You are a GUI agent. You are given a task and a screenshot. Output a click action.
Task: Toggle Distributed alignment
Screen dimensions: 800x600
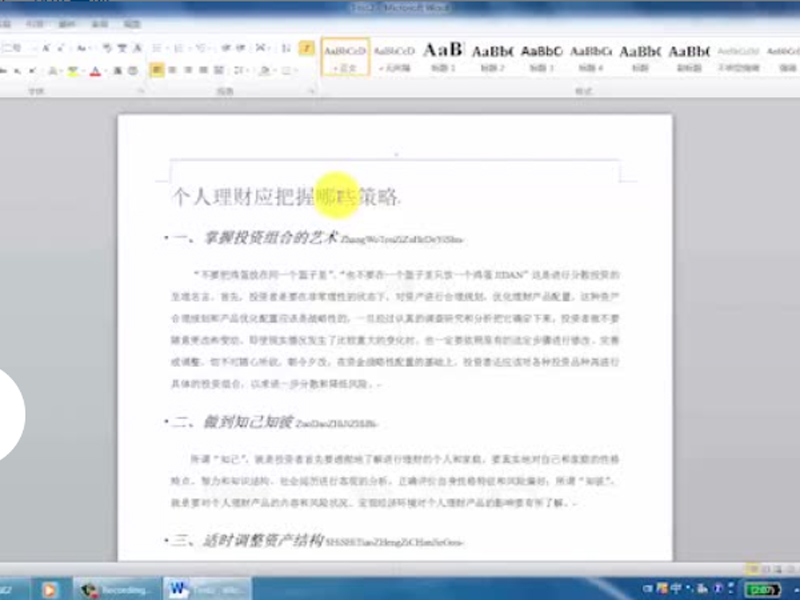click(218, 70)
